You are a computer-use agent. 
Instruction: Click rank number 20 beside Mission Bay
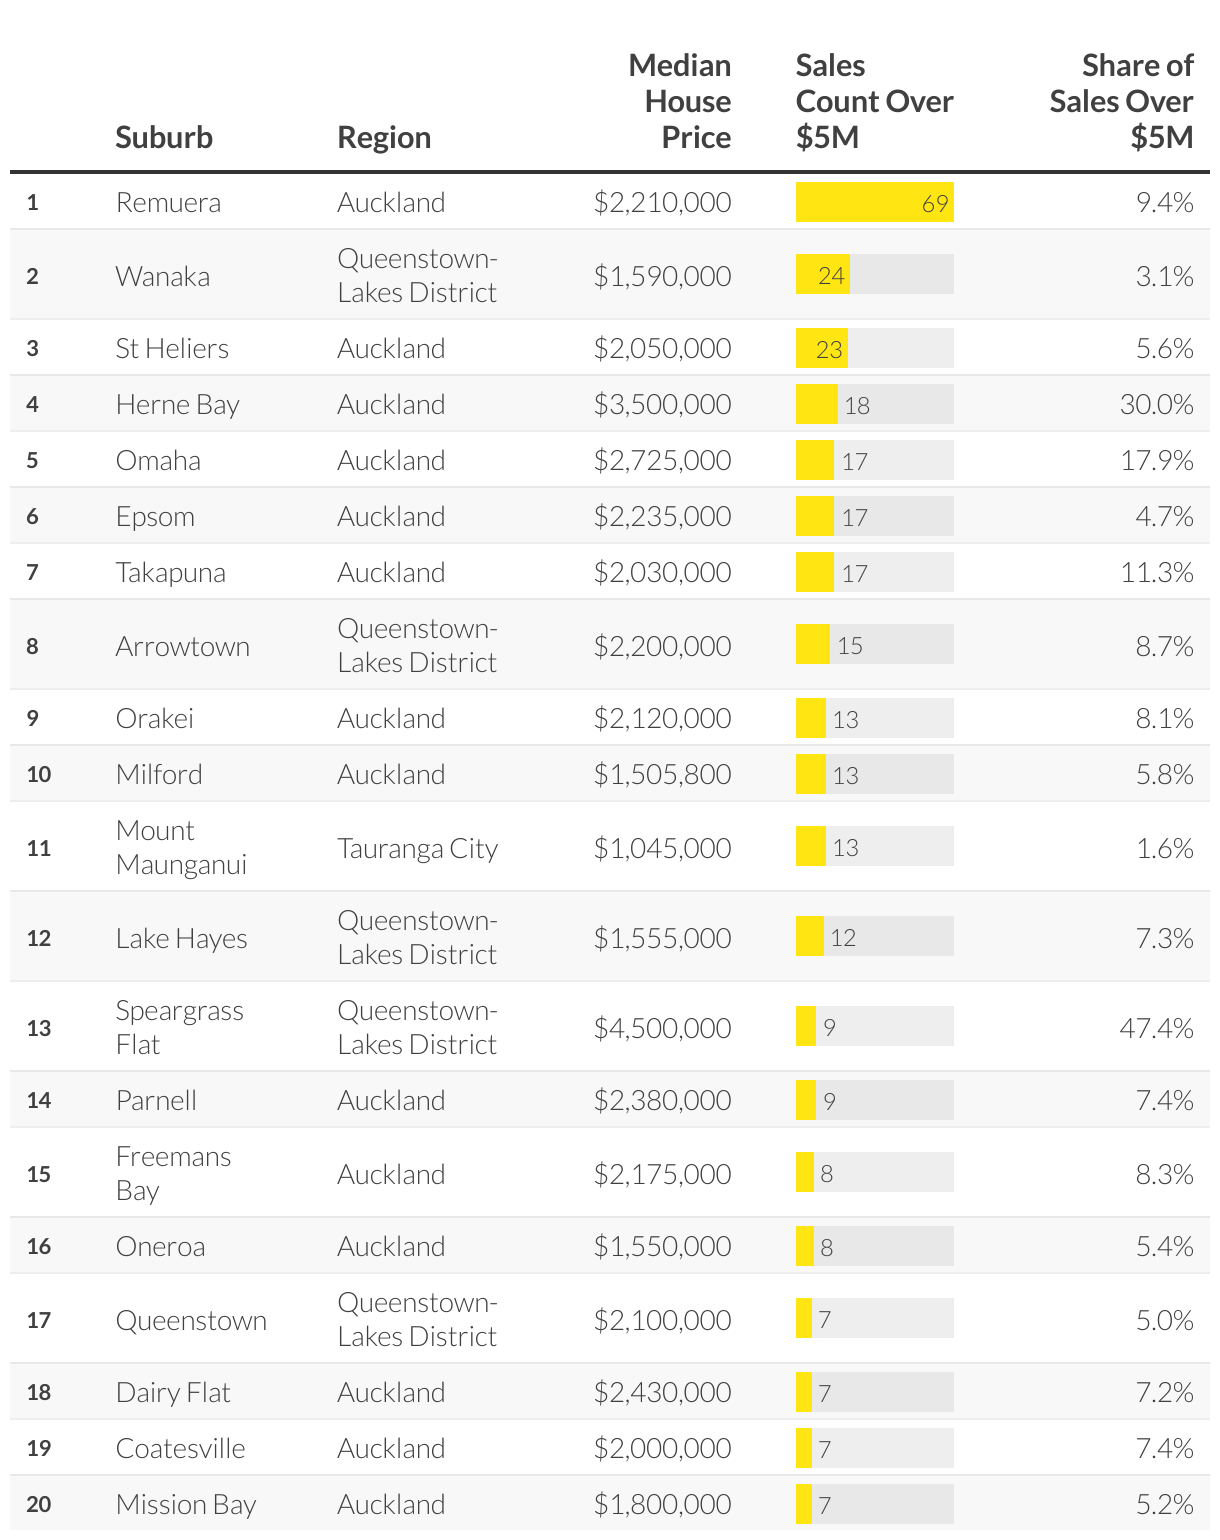click(x=39, y=1504)
